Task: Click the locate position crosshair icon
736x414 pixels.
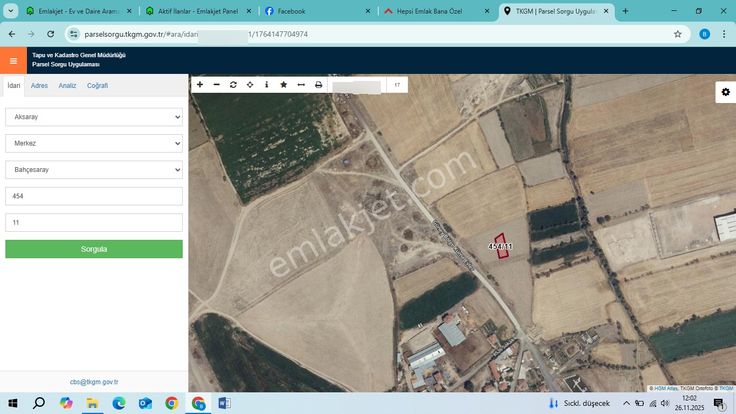Action: pyautogui.click(x=250, y=84)
